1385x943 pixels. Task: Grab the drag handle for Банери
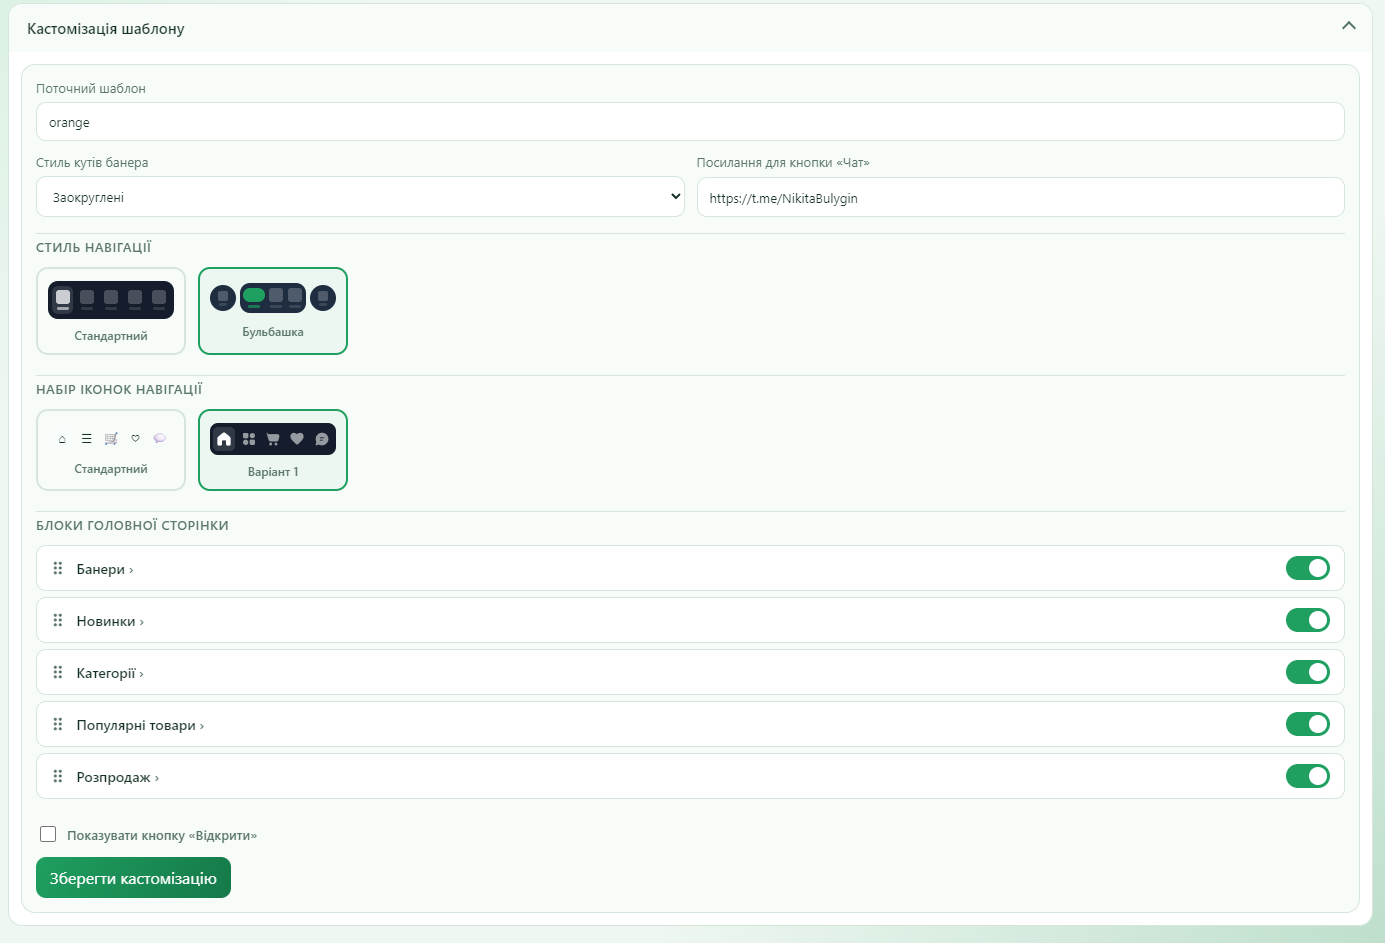58,568
